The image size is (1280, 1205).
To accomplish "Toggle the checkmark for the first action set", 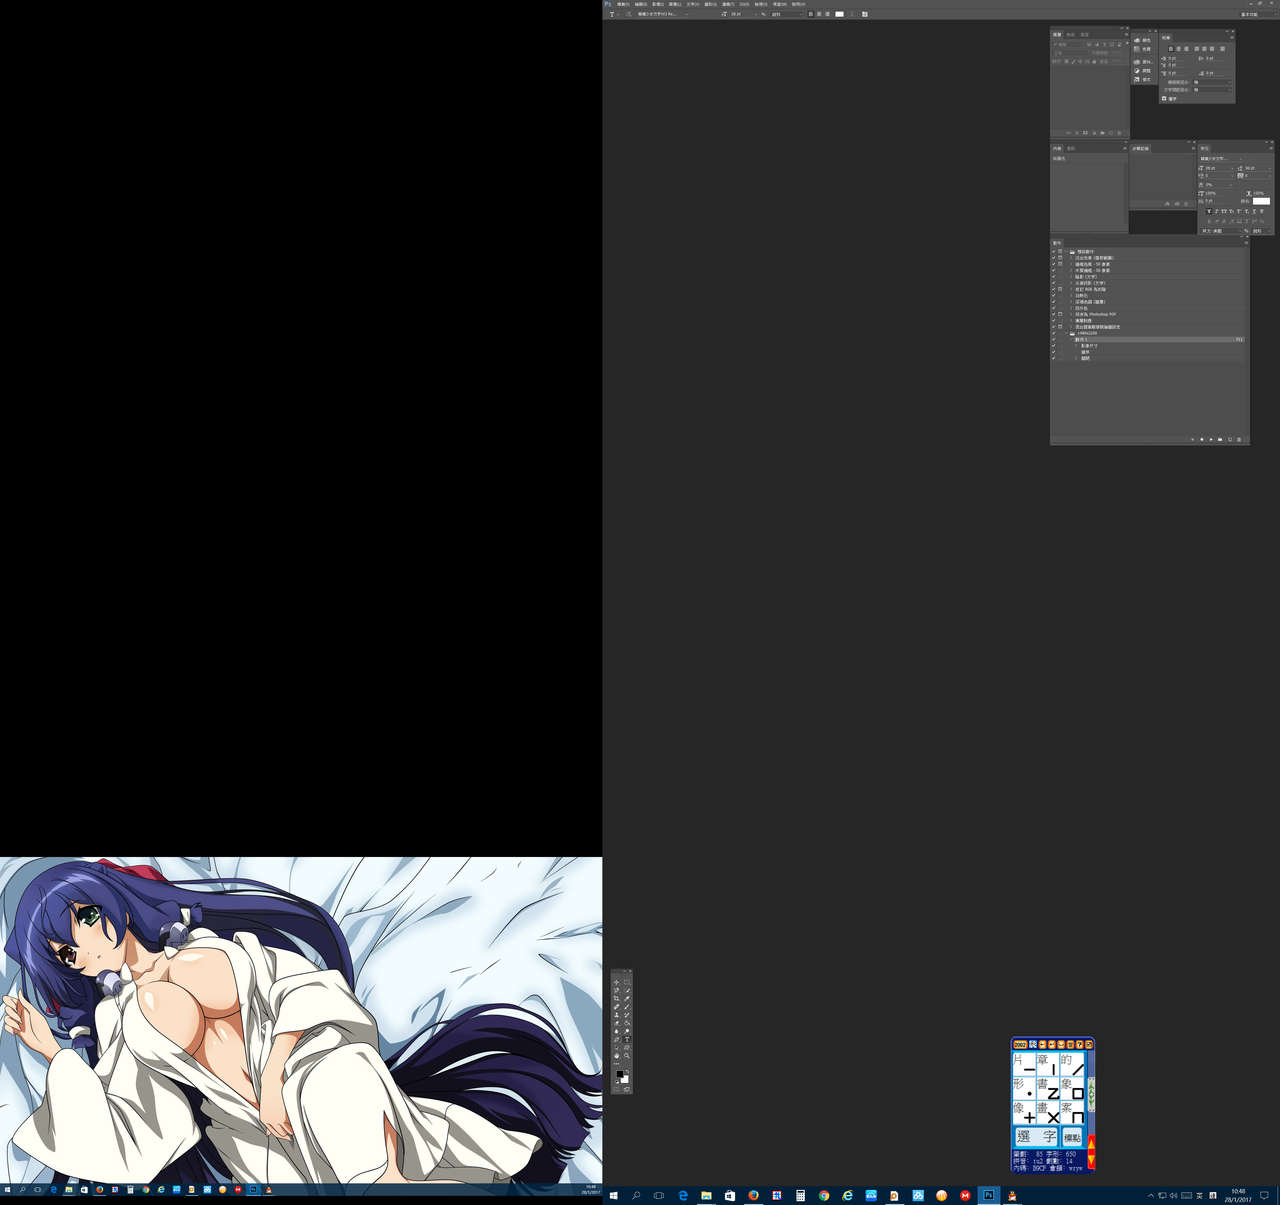I will [1053, 252].
